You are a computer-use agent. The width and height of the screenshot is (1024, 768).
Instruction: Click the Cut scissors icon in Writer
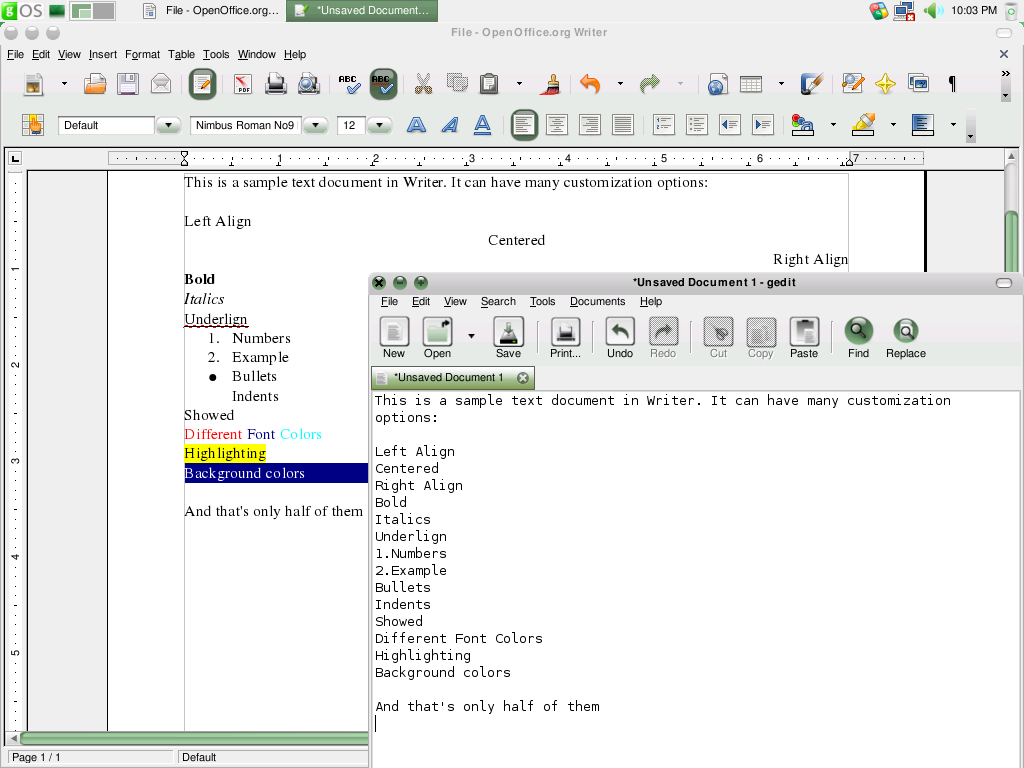(x=423, y=84)
